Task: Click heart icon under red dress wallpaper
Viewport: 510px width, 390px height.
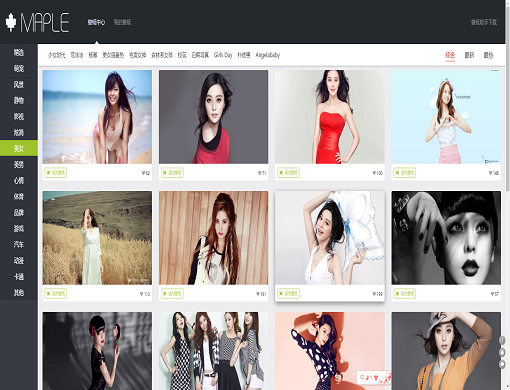Action: point(374,173)
